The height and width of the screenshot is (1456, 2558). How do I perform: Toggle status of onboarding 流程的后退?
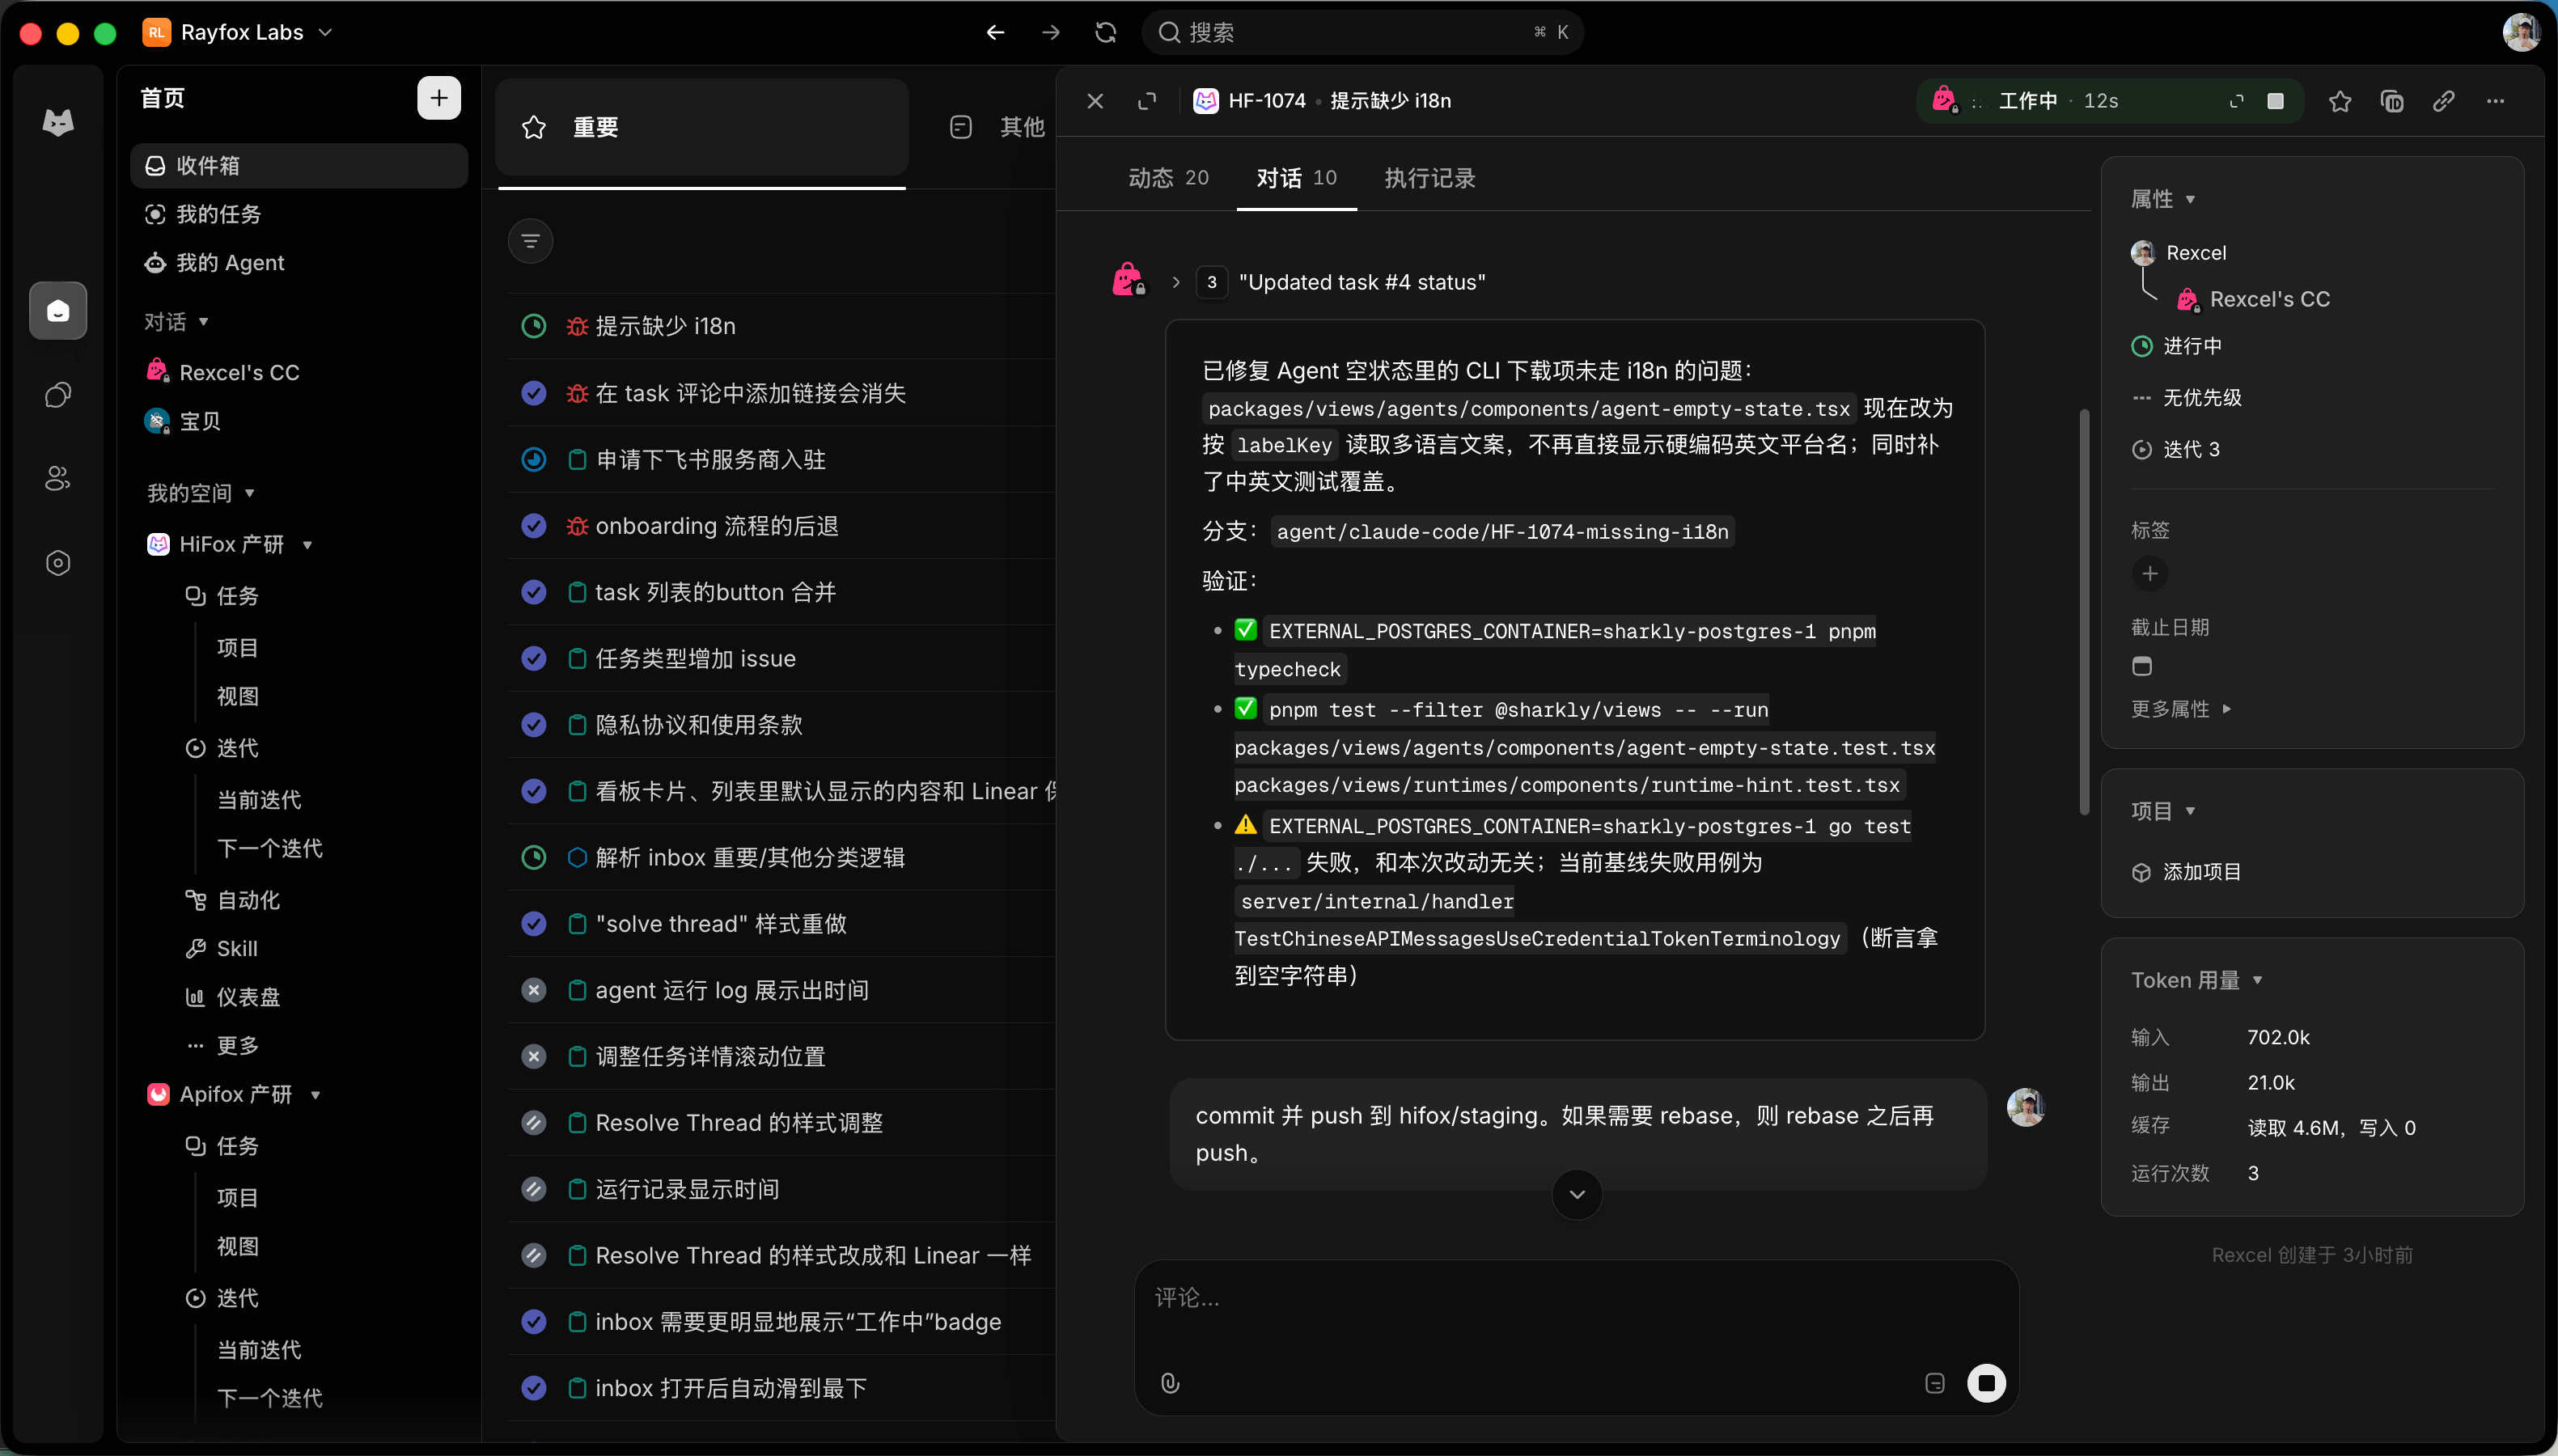tap(534, 526)
